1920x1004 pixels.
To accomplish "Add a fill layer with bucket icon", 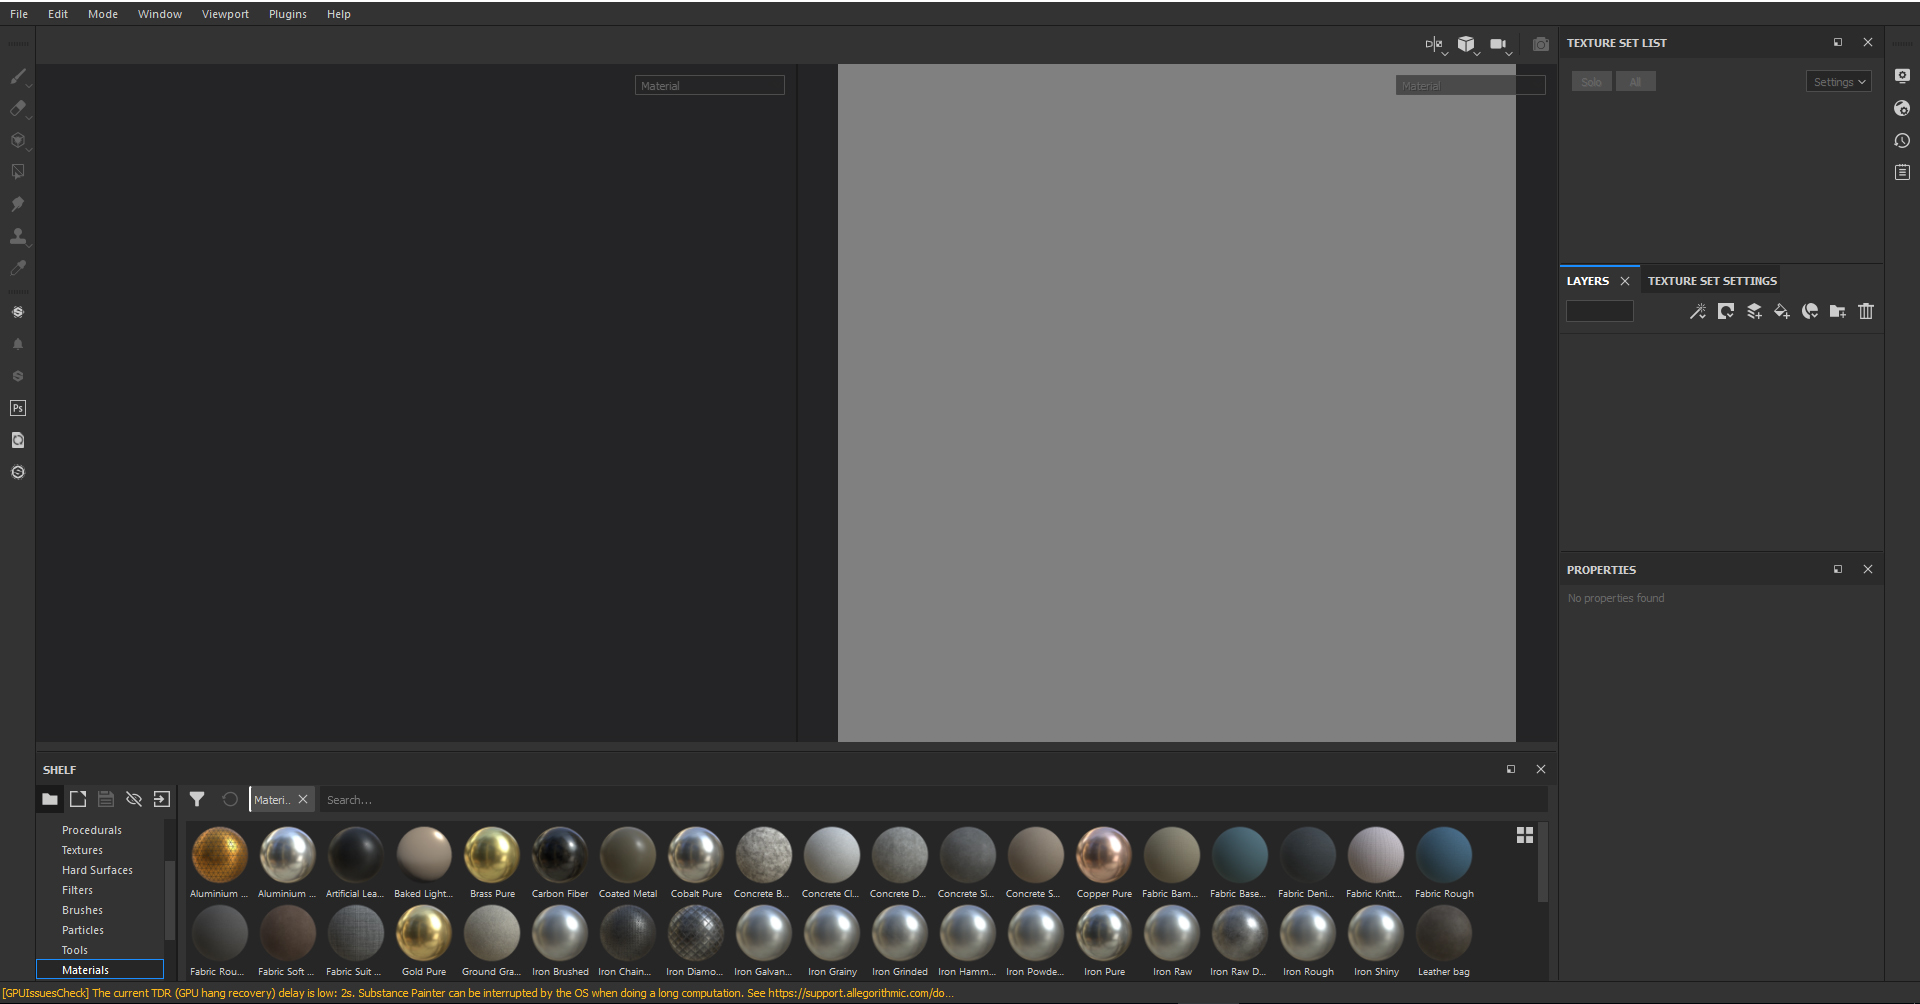I will click(x=1782, y=311).
